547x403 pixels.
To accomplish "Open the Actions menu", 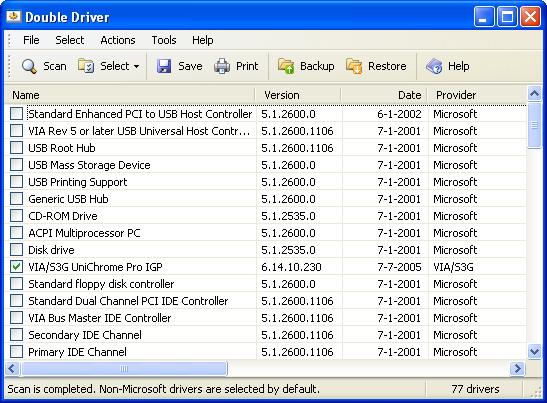I will point(118,40).
